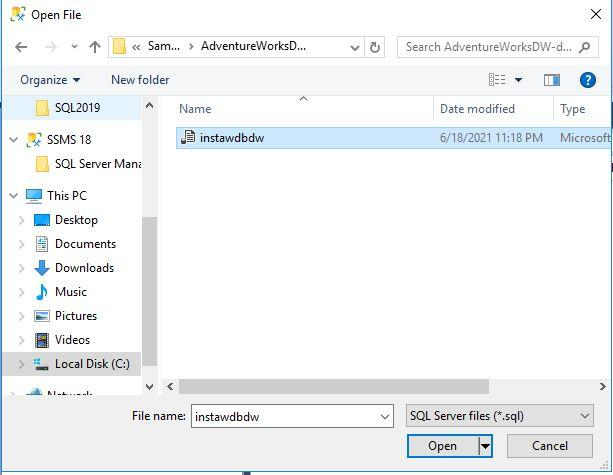Expand the Downloads node
613x475 pixels.
pyautogui.click(x=22, y=268)
